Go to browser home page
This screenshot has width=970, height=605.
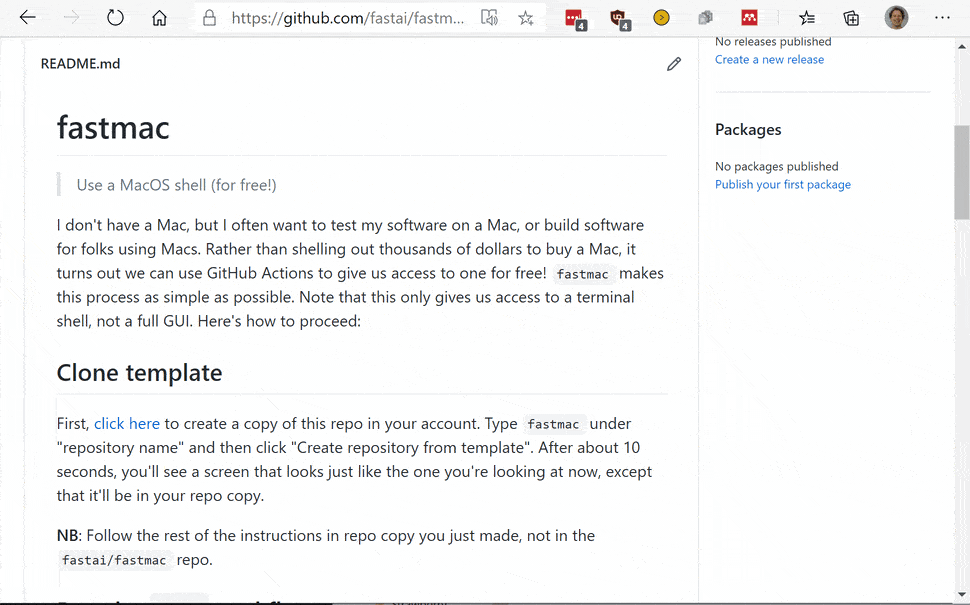pyautogui.click(x=159, y=18)
